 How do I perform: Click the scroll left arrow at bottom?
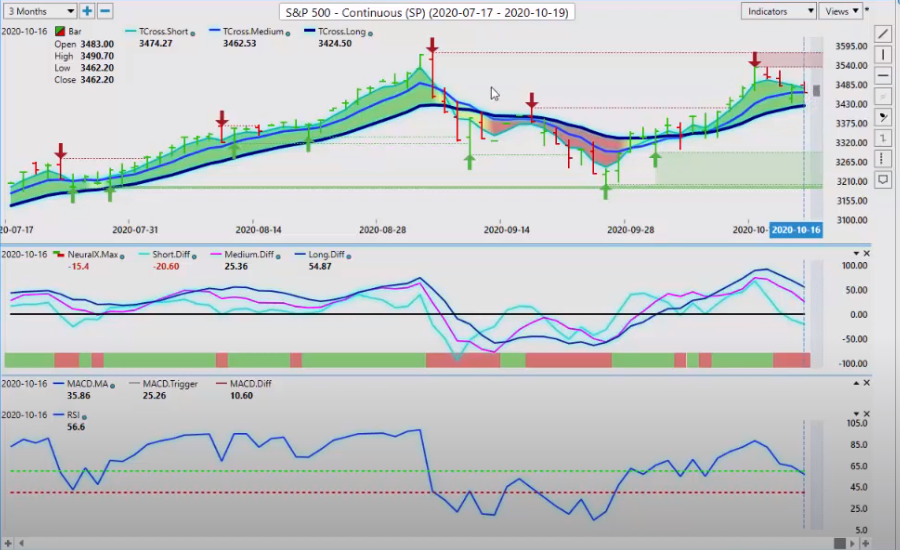[22, 543]
